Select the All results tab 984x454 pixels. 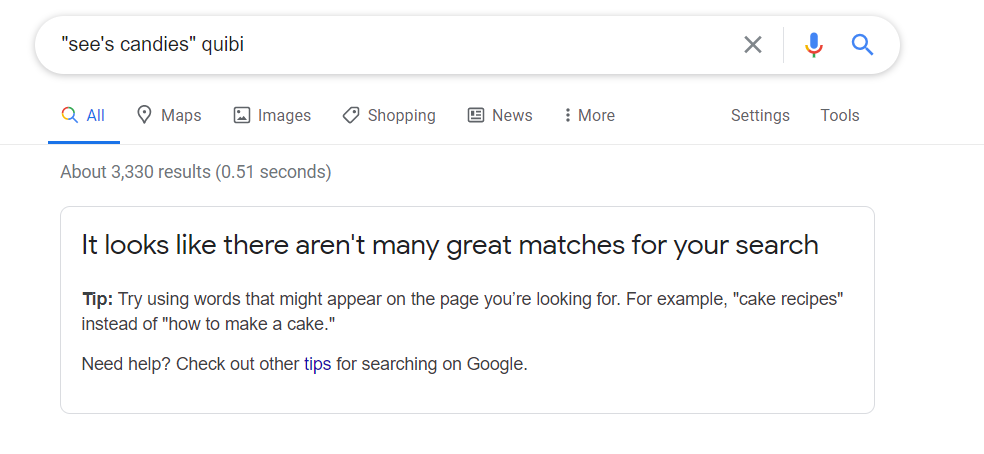(83, 116)
